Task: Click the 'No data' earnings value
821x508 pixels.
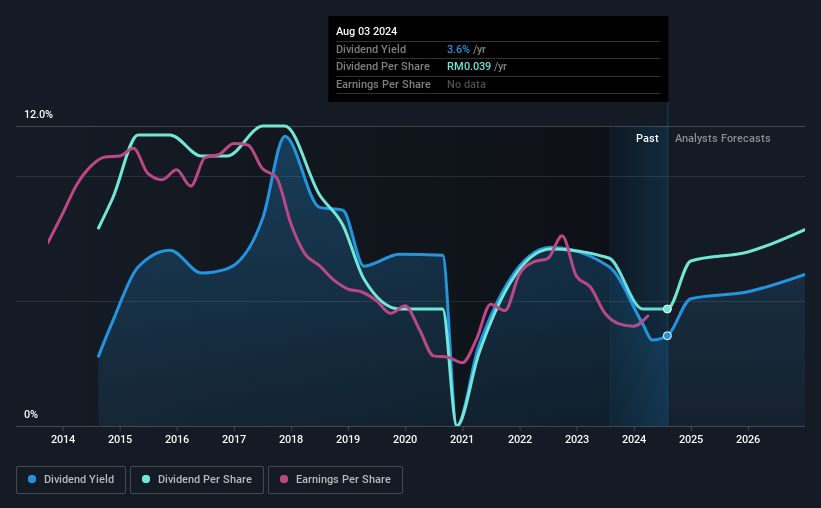Action: point(466,84)
